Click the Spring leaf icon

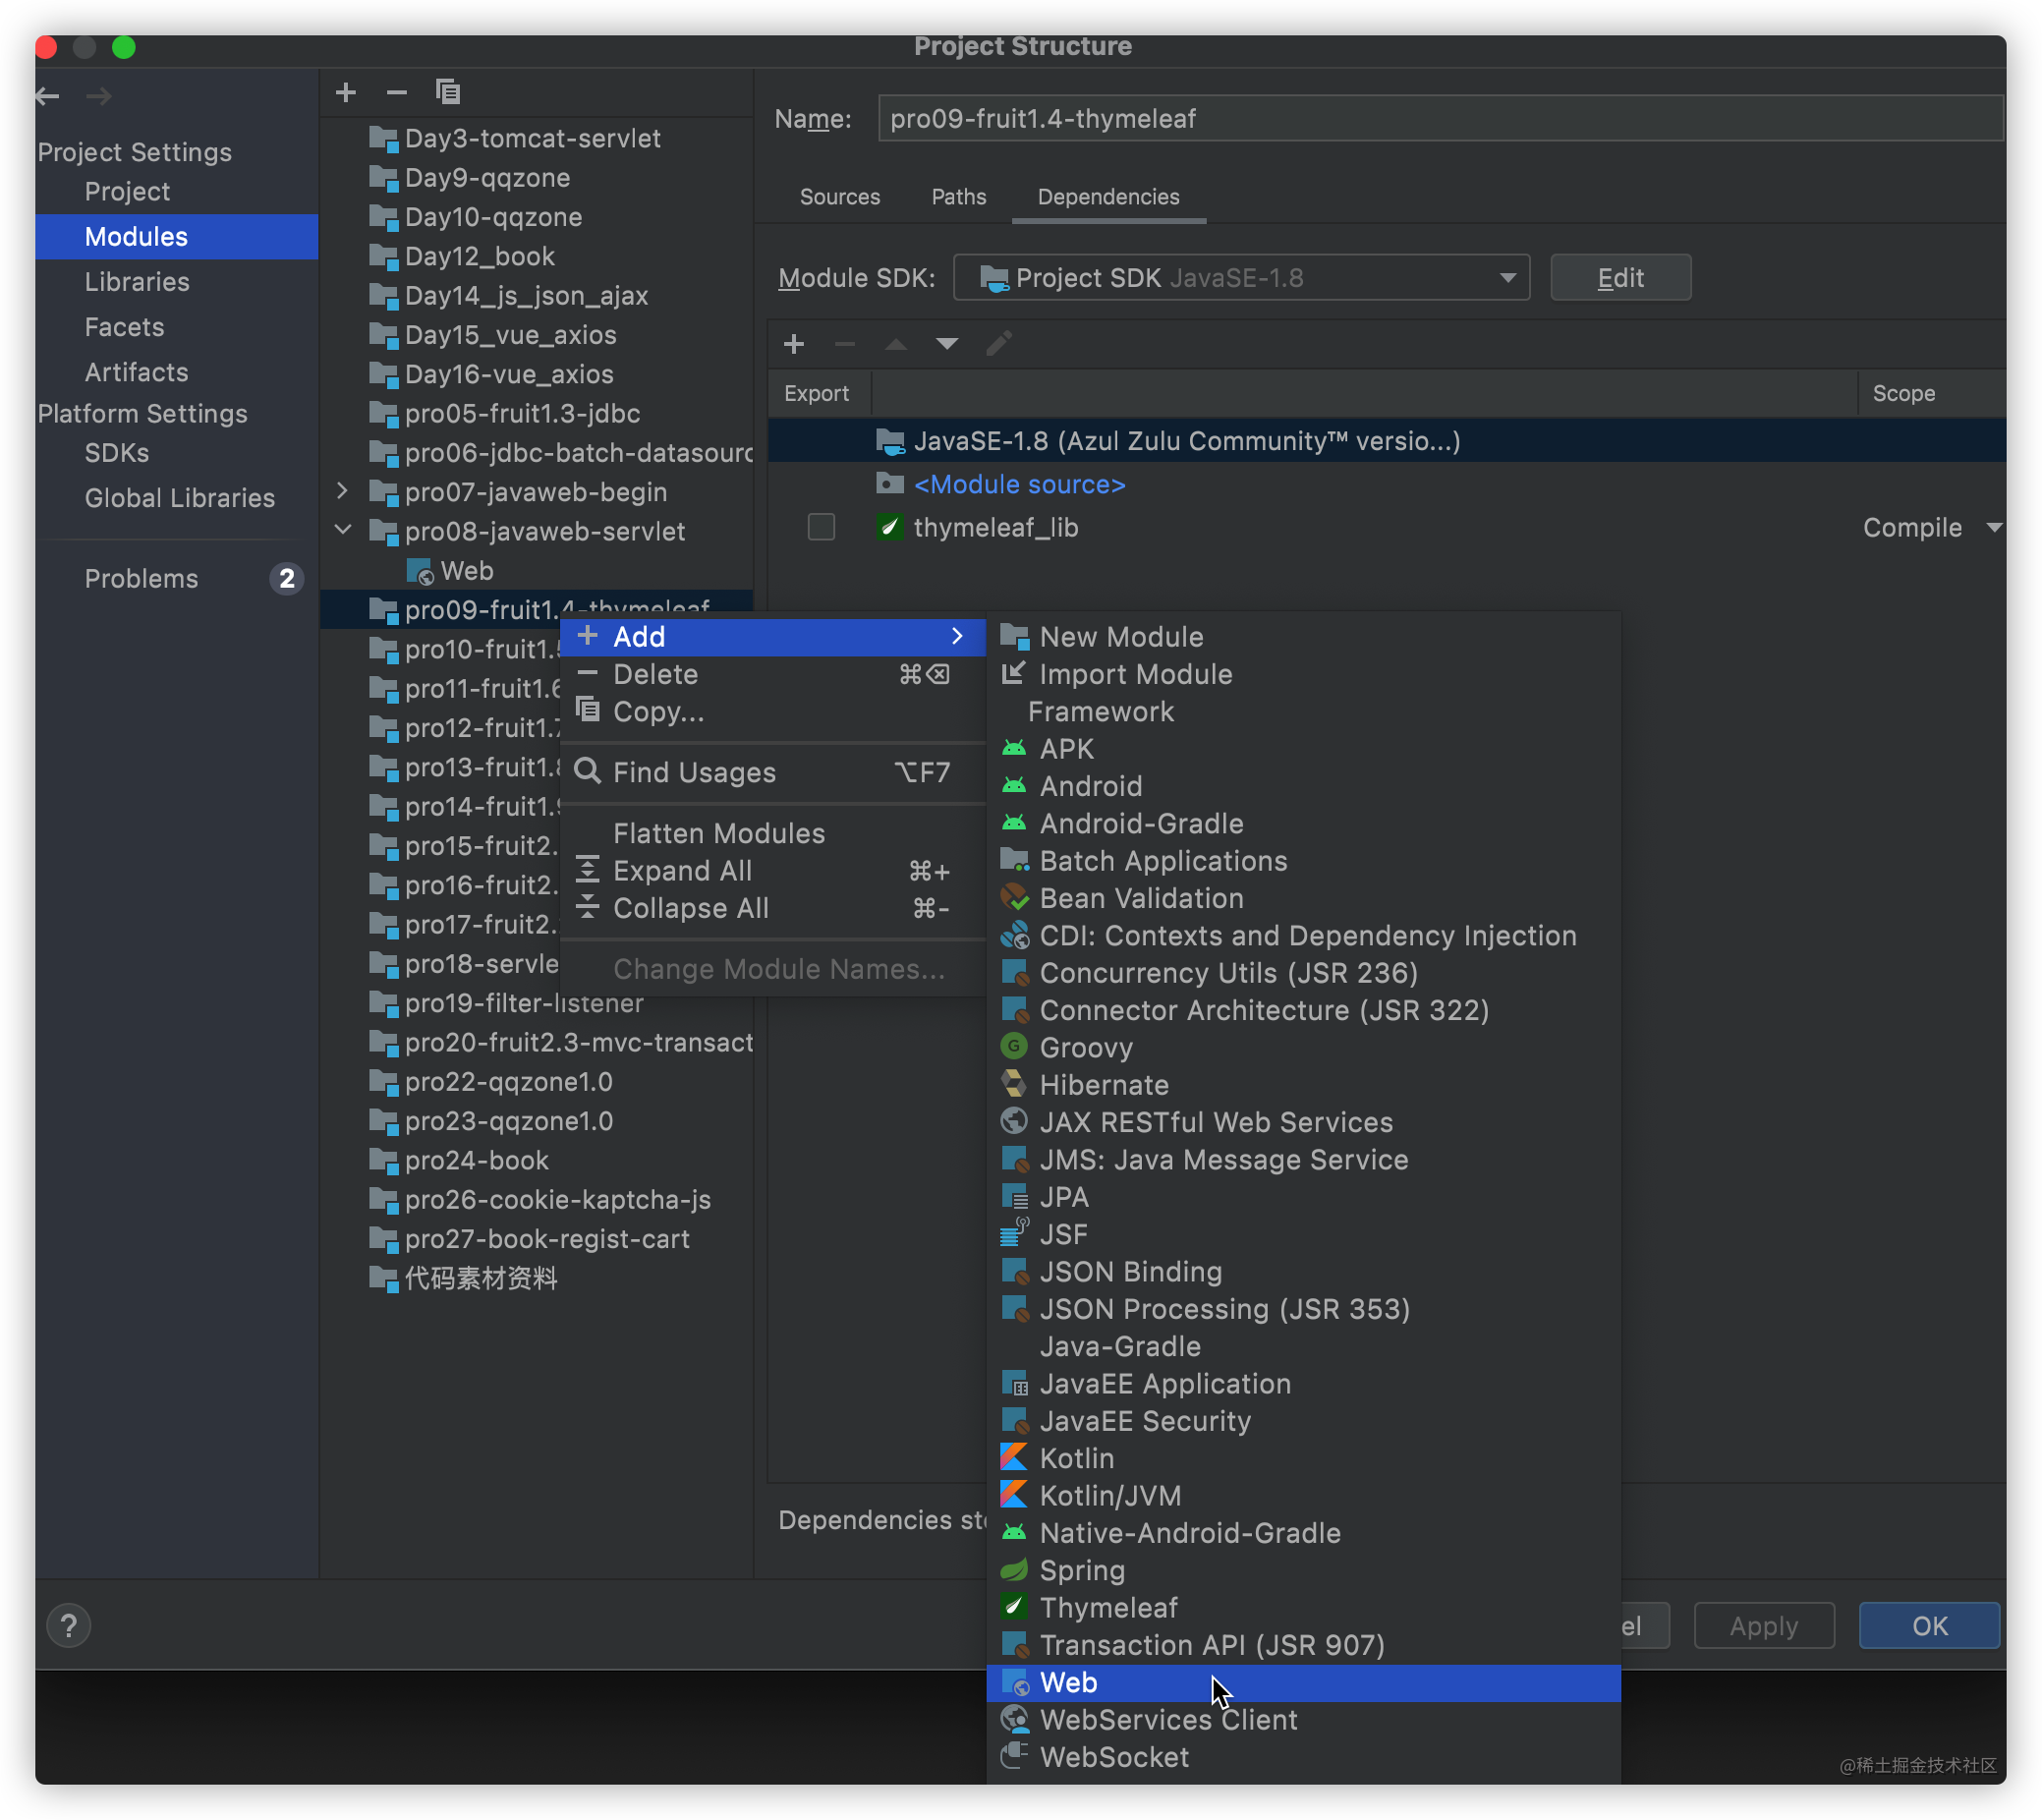coord(1014,1570)
